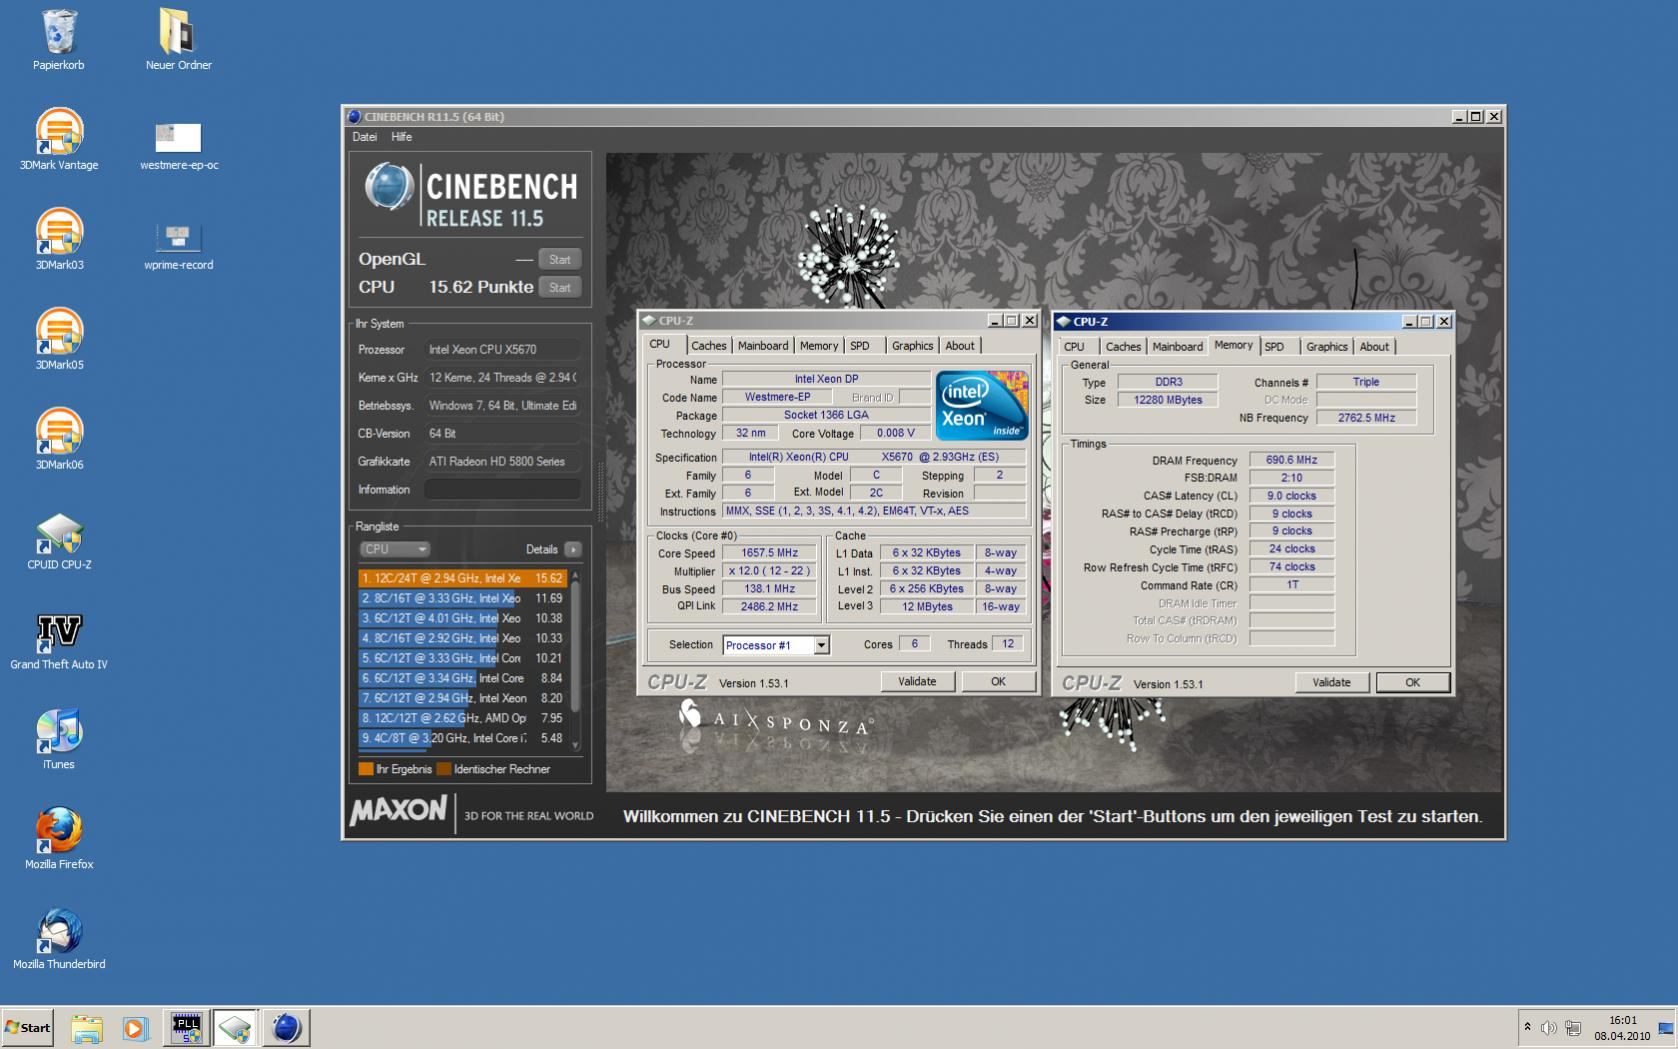Open the CPU dropdown in the Rangliste panel

click(x=395, y=549)
